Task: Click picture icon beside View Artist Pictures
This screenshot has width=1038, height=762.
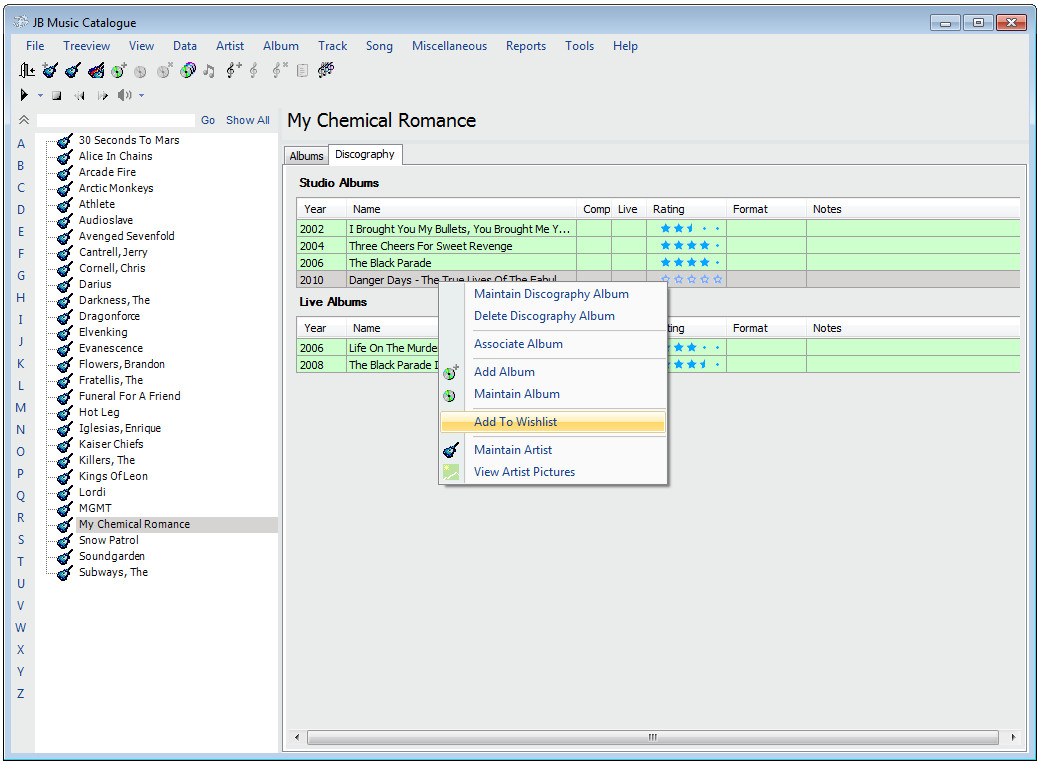Action: 451,472
